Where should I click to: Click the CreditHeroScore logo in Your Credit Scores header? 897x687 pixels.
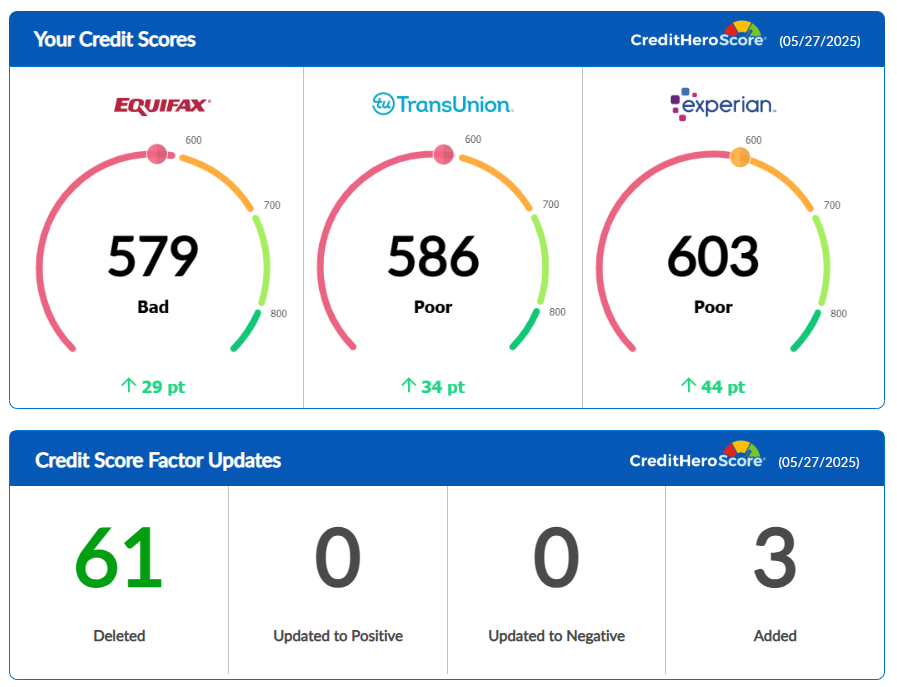pyautogui.click(x=698, y=35)
